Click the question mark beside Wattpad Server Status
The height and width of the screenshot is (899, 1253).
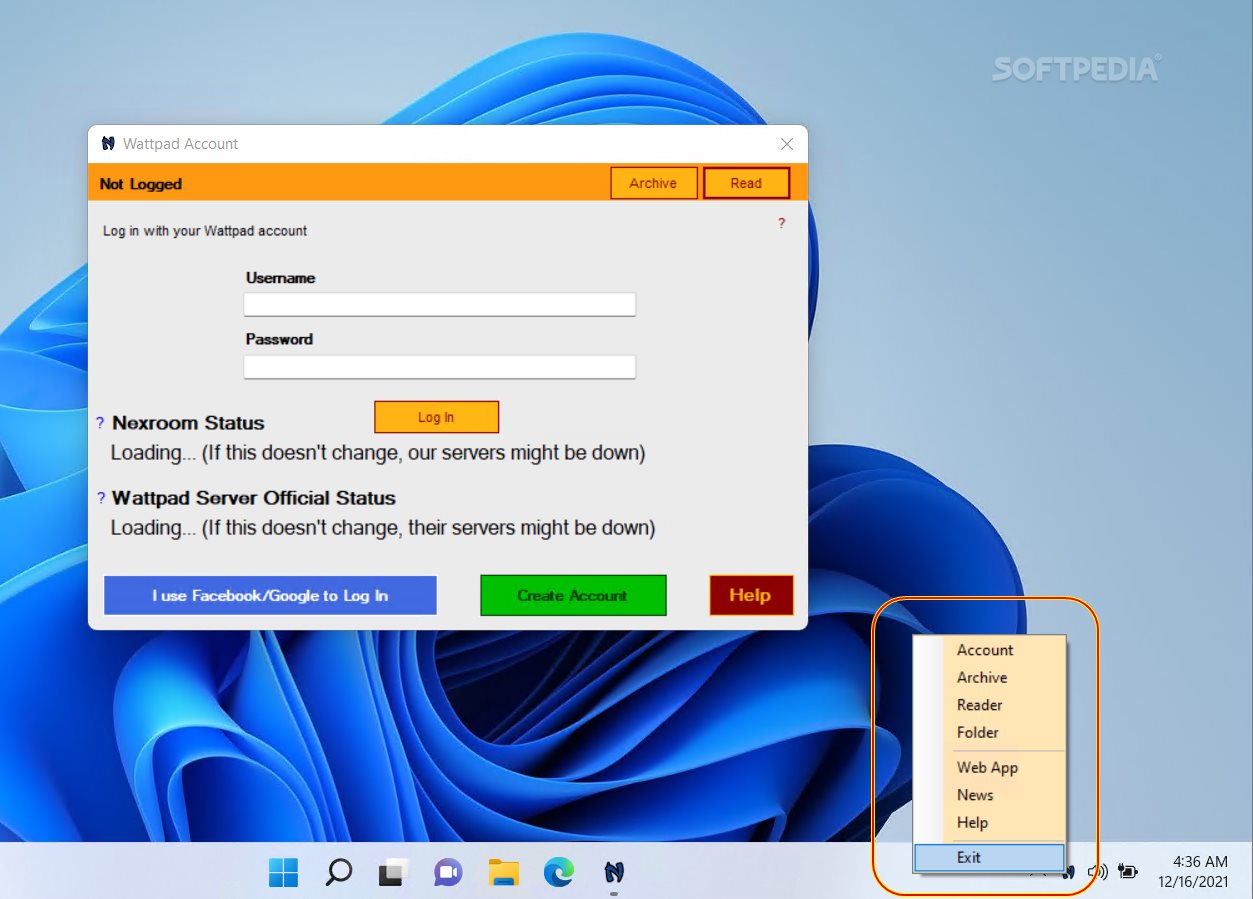point(100,499)
